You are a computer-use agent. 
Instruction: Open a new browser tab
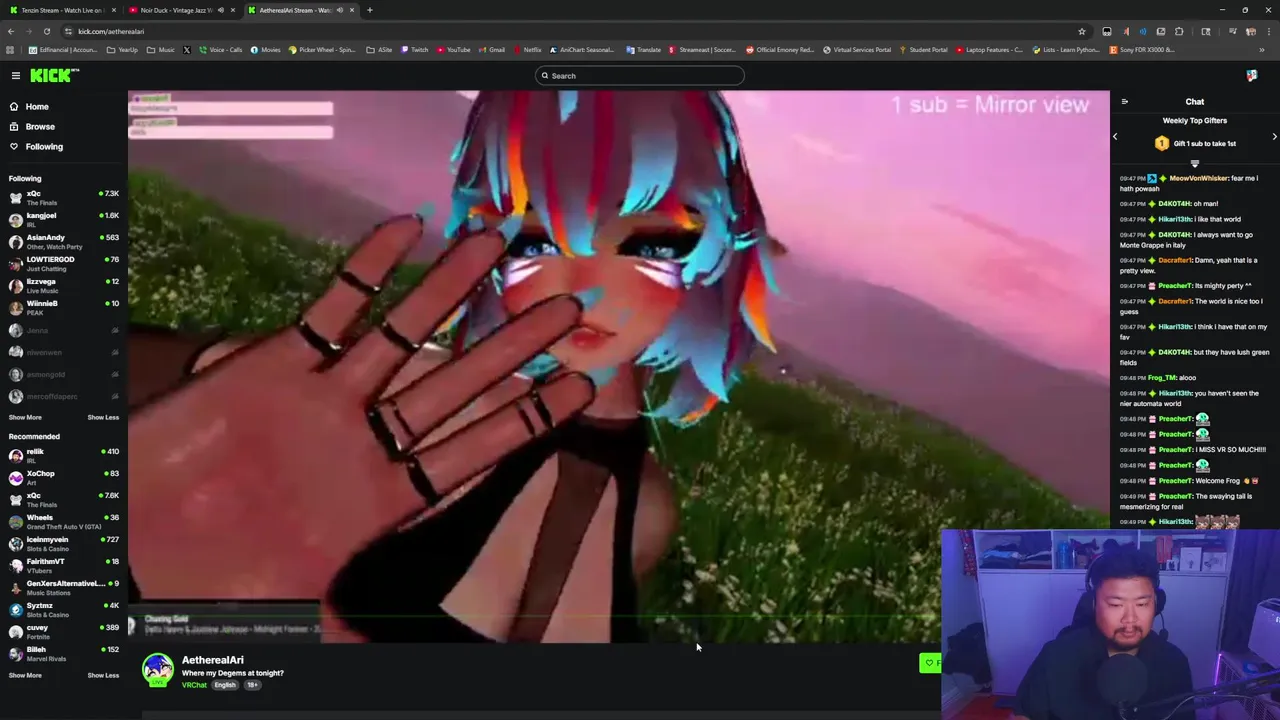[369, 10]
